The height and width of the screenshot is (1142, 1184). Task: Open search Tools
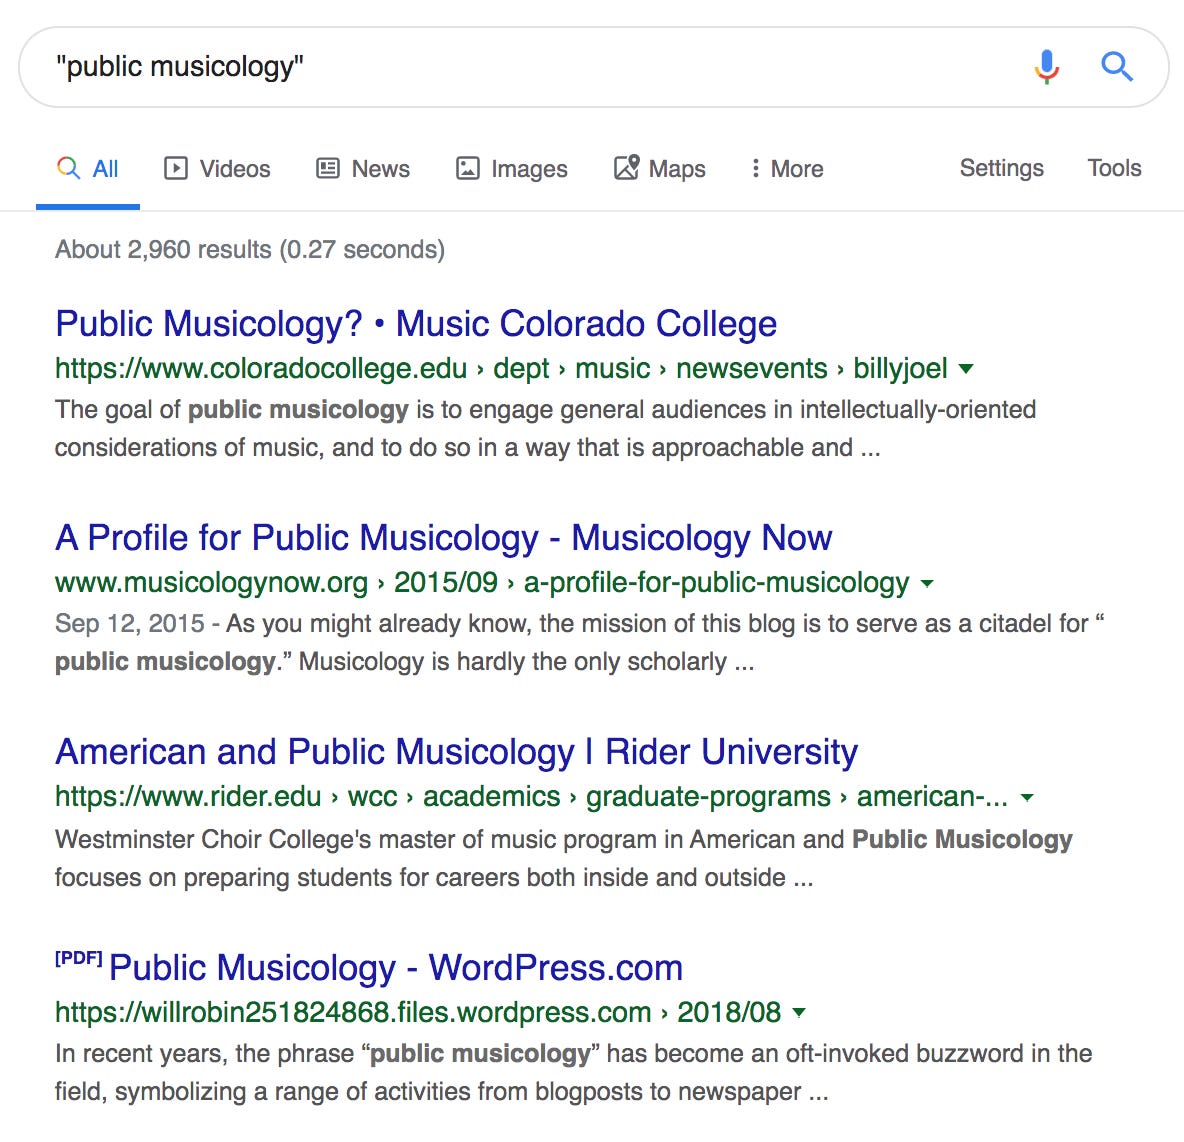click(x=1114, y=168)
